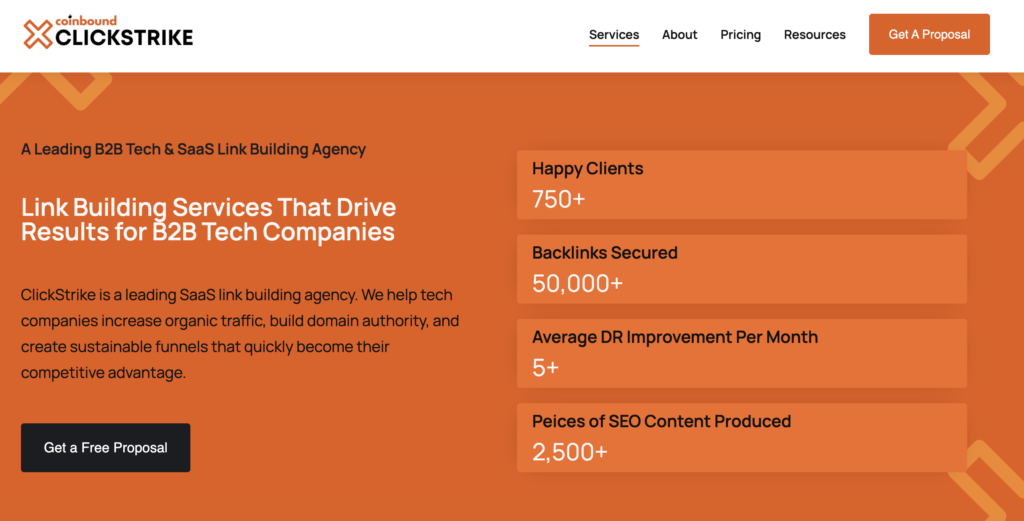Open the Pricing nav link
Image resolution: width=1024 pixels, height=521 pixels.
point(741,35)
